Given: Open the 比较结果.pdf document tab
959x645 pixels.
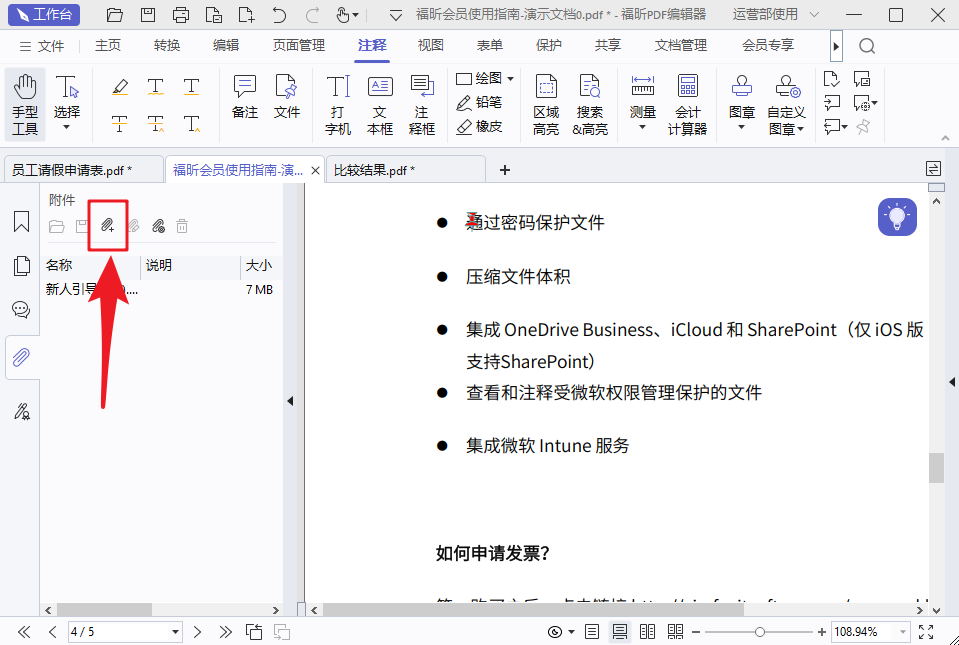Looking at the screenshot, I should pos(374,170).
